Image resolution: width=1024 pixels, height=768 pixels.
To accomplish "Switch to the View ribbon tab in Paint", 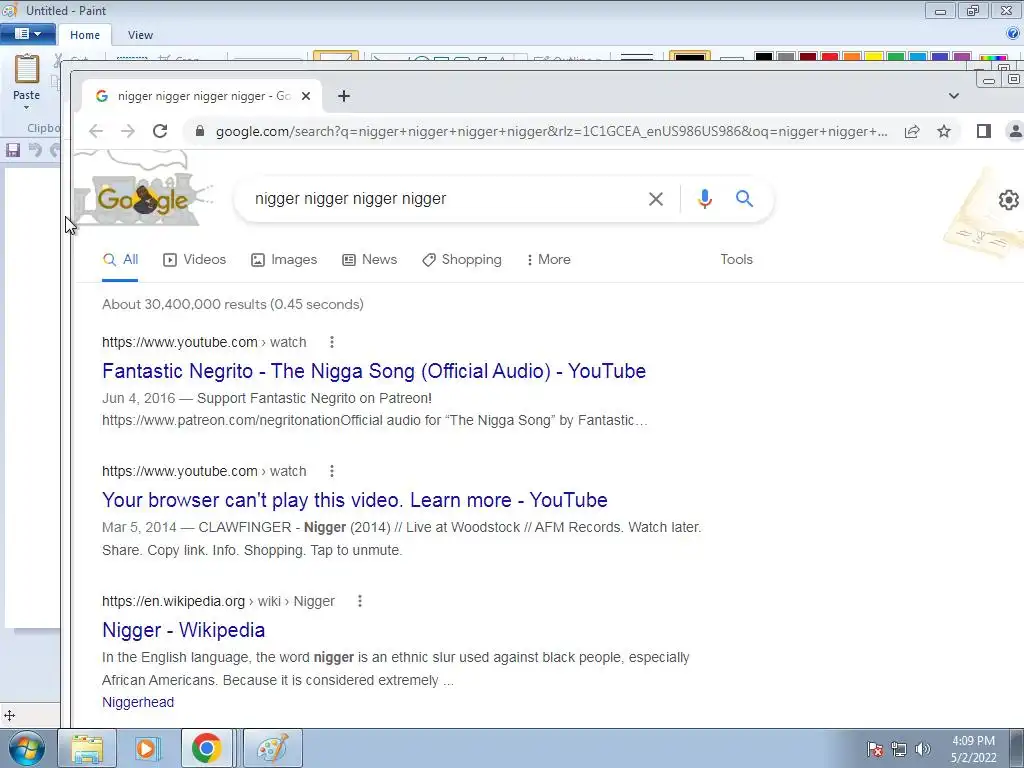I will pos(140,35).
